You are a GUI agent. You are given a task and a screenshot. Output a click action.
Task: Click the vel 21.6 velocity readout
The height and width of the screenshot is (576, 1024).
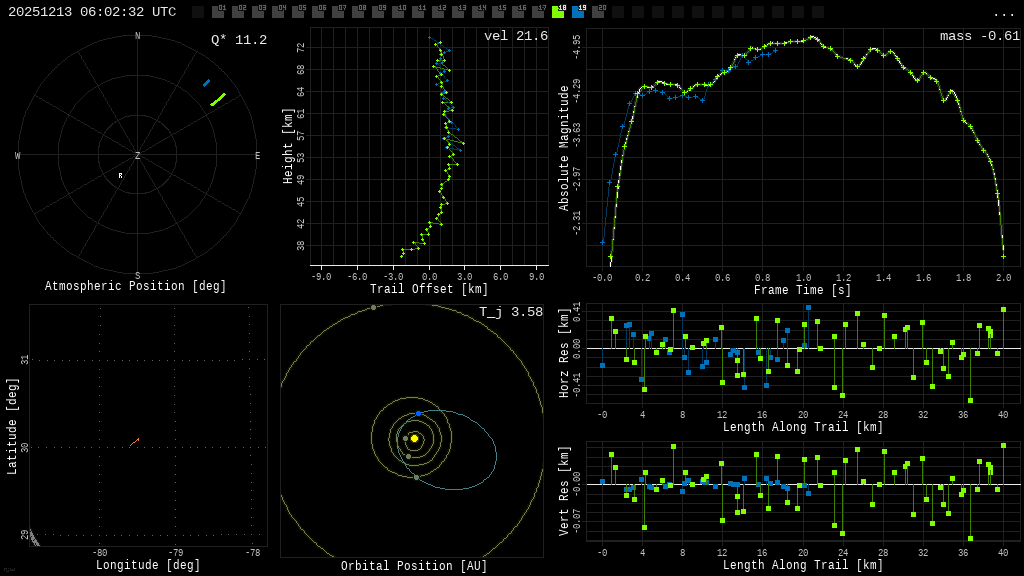(x=515, y=36)
